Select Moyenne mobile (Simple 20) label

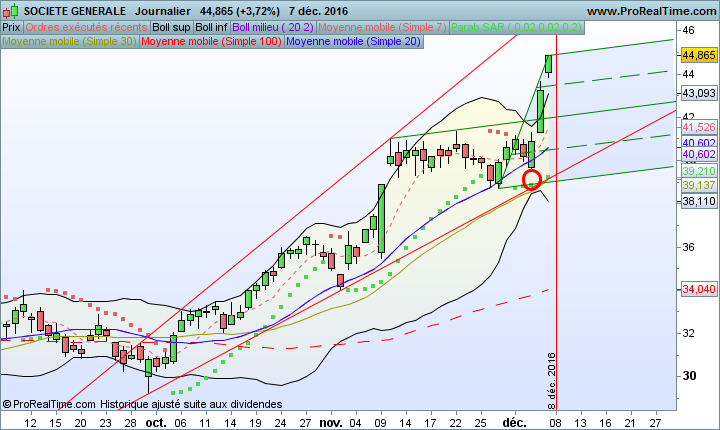point(353,42)
